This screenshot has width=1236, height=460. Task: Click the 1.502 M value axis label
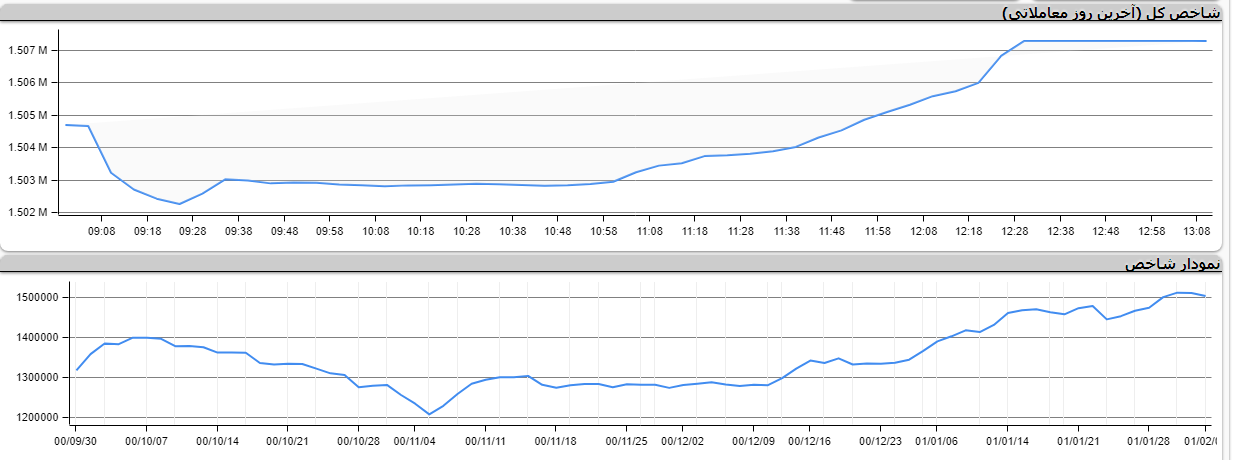27,212
